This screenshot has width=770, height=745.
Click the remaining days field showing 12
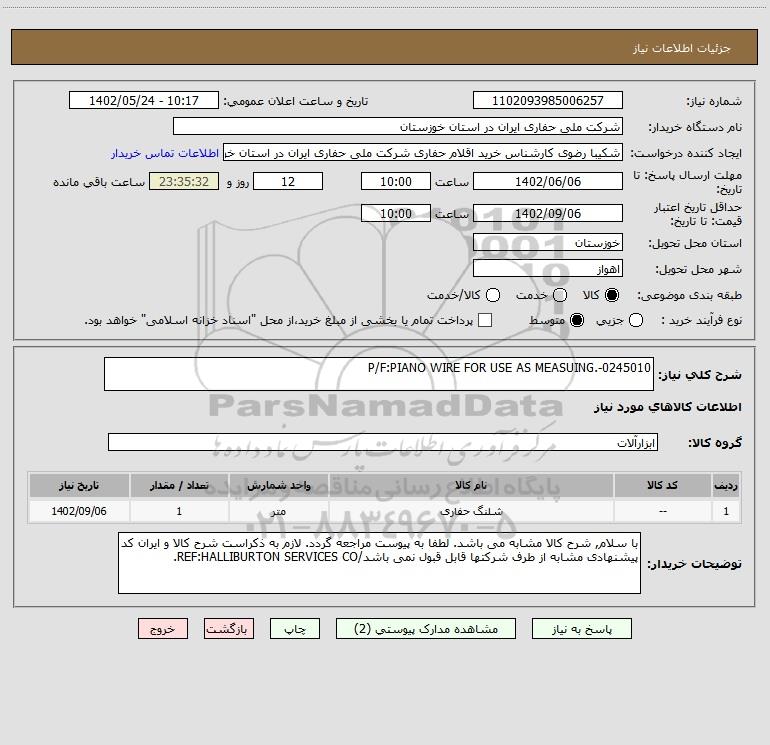[x=288, y=181]
